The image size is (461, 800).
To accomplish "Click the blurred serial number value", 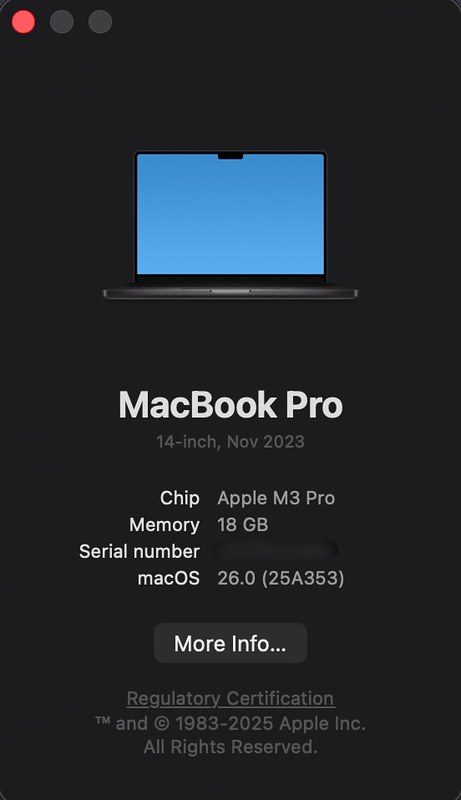I will 276,551.
